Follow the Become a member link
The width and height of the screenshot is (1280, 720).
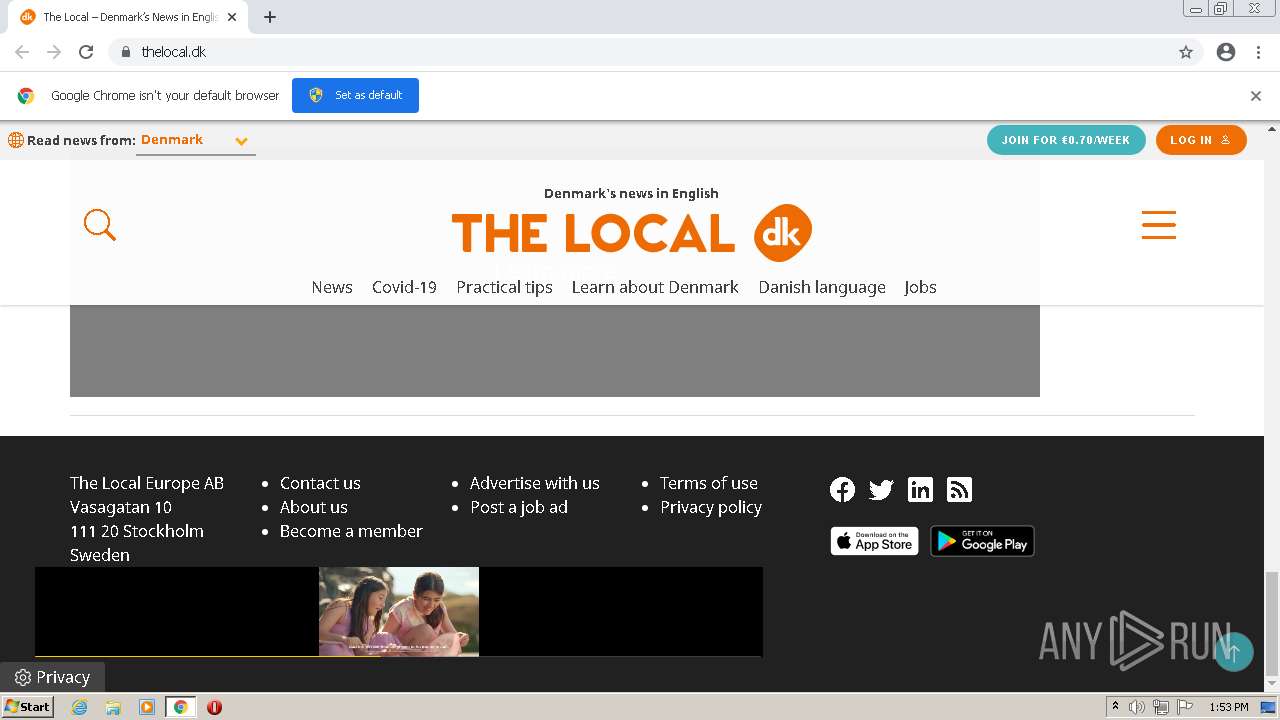pos(351,531)
